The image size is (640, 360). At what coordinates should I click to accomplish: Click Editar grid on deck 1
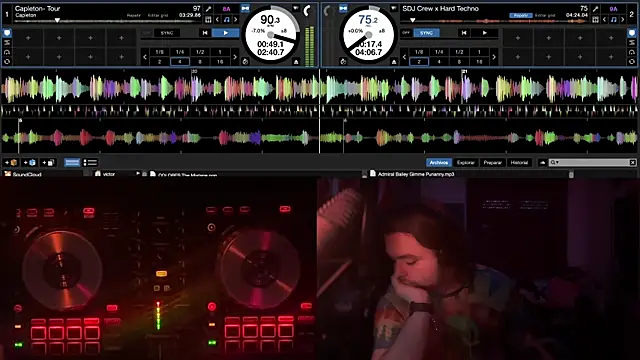[x=157, y=15]
